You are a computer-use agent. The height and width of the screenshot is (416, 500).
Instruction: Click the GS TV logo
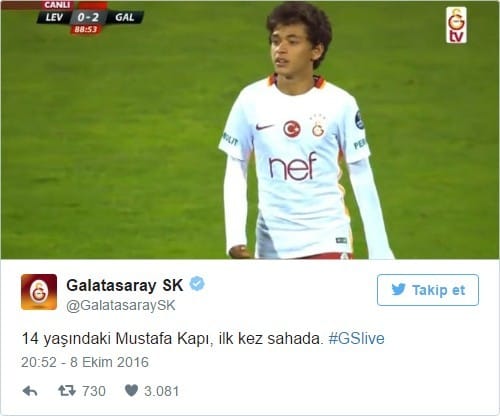pos(456,25)
